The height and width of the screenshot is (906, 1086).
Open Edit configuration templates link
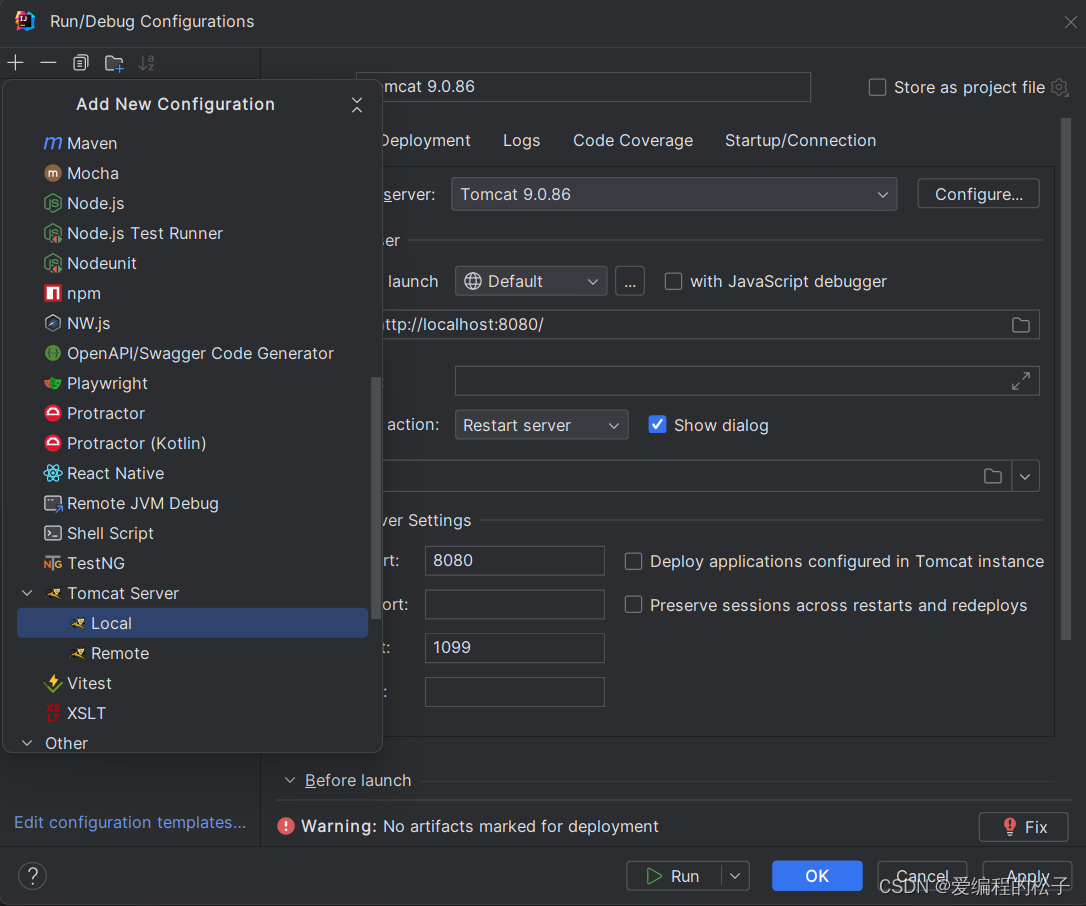(130, 822)
